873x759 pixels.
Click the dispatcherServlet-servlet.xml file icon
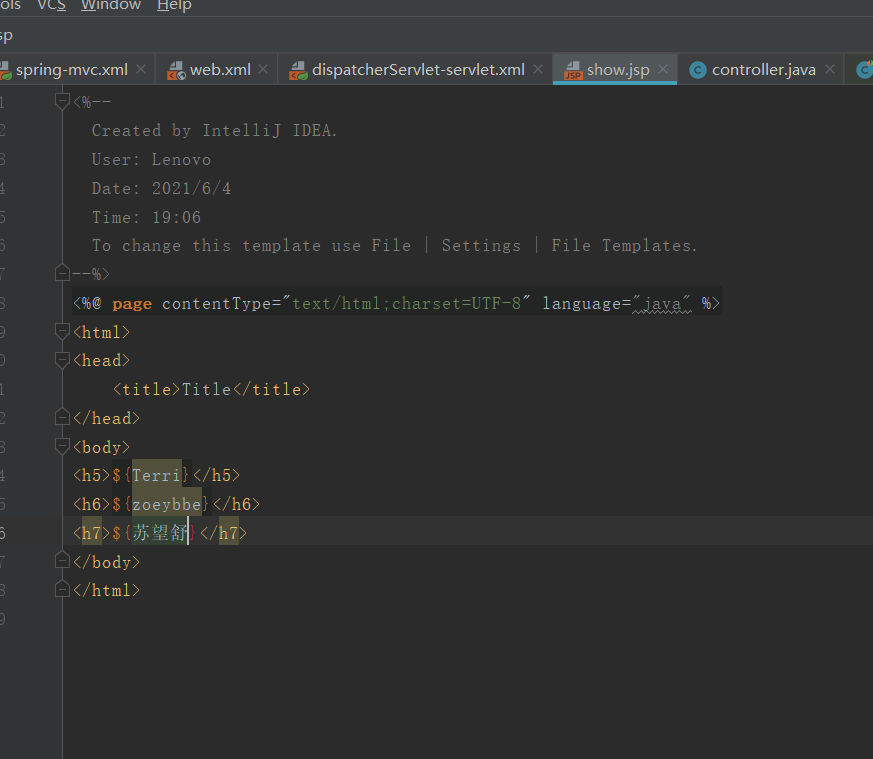[x=298, y=70]
